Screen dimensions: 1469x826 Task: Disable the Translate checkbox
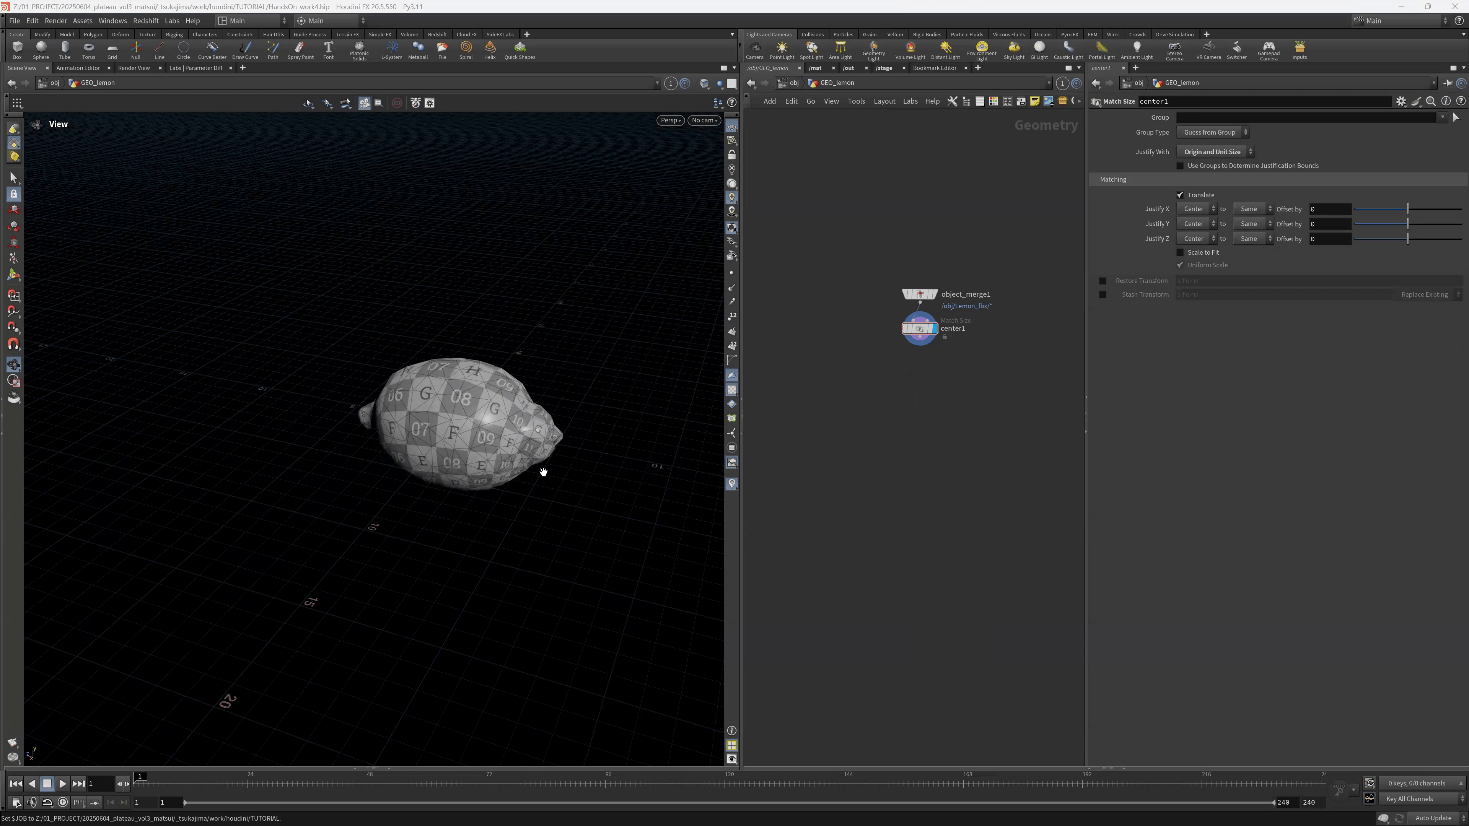point(1180,195)
